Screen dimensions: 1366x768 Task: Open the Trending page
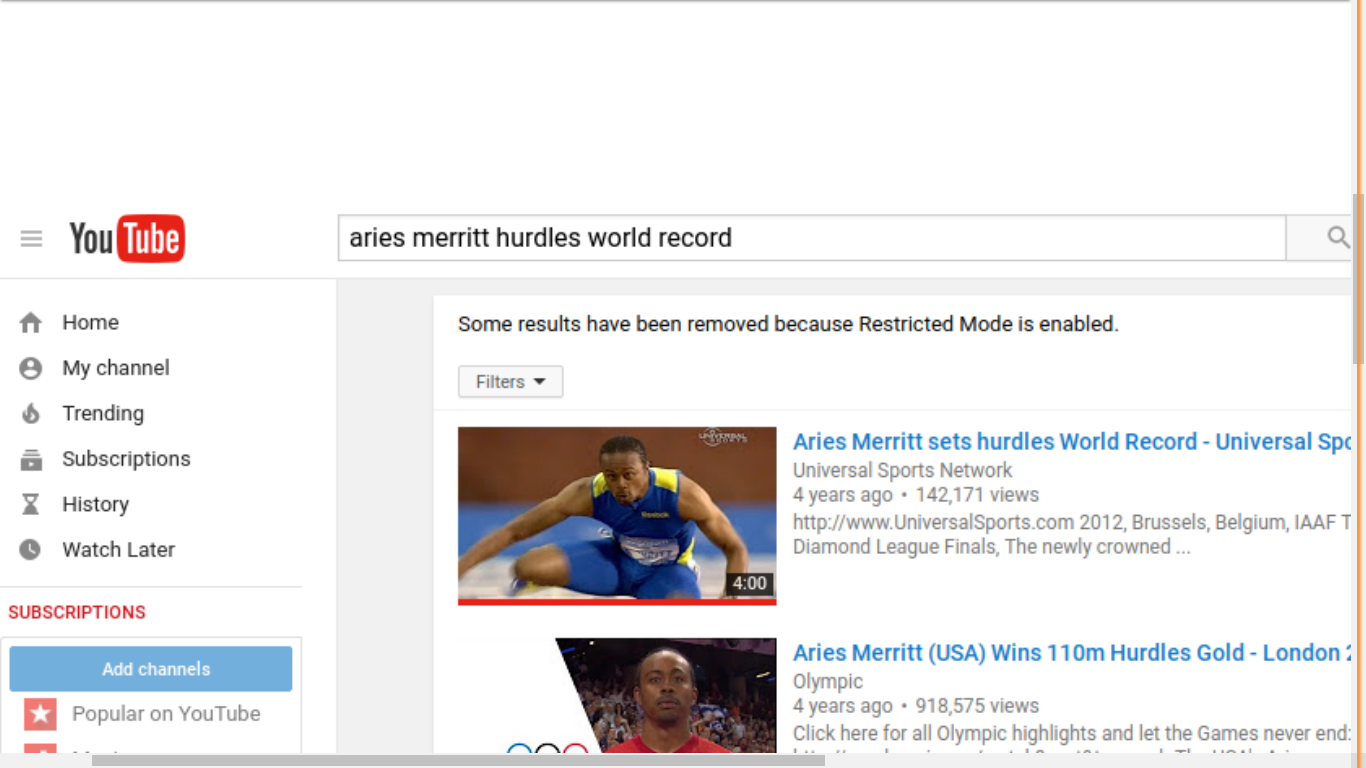(x=103, y=413)
